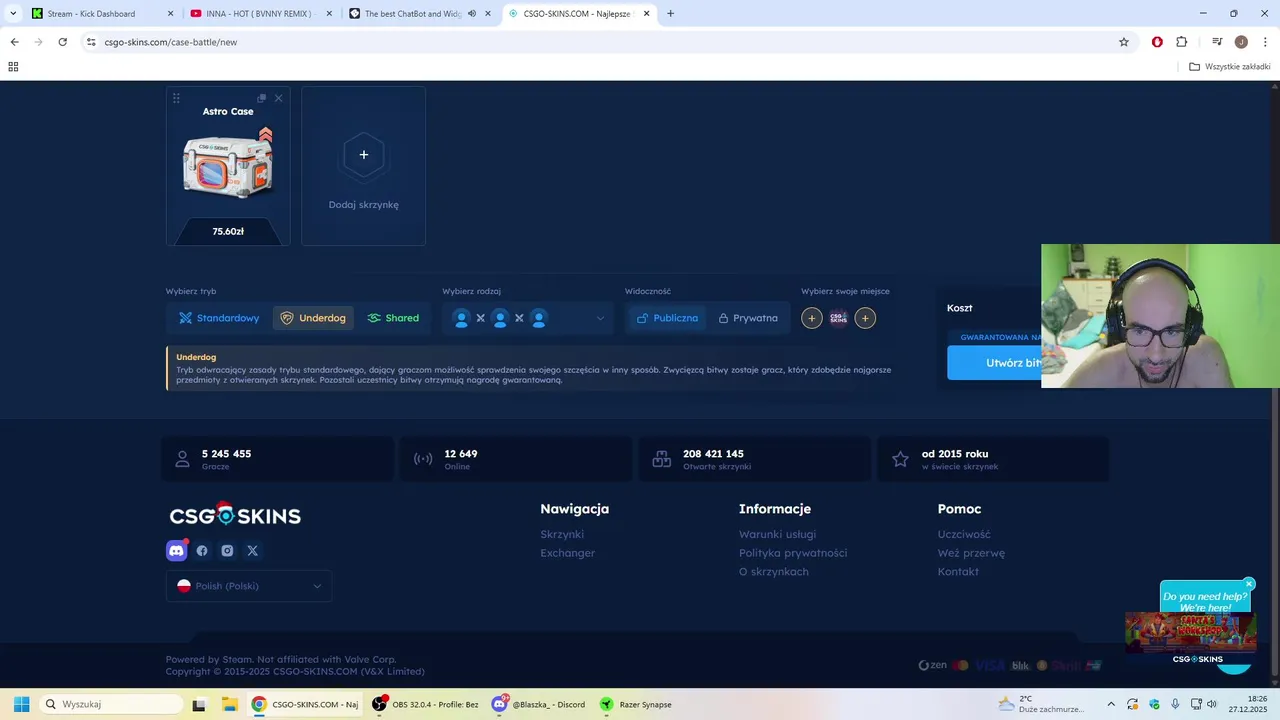The height and width of the screenshot is (720, 1280).
Task: Bookmark this page with the star
Action: pos(1124,42)
